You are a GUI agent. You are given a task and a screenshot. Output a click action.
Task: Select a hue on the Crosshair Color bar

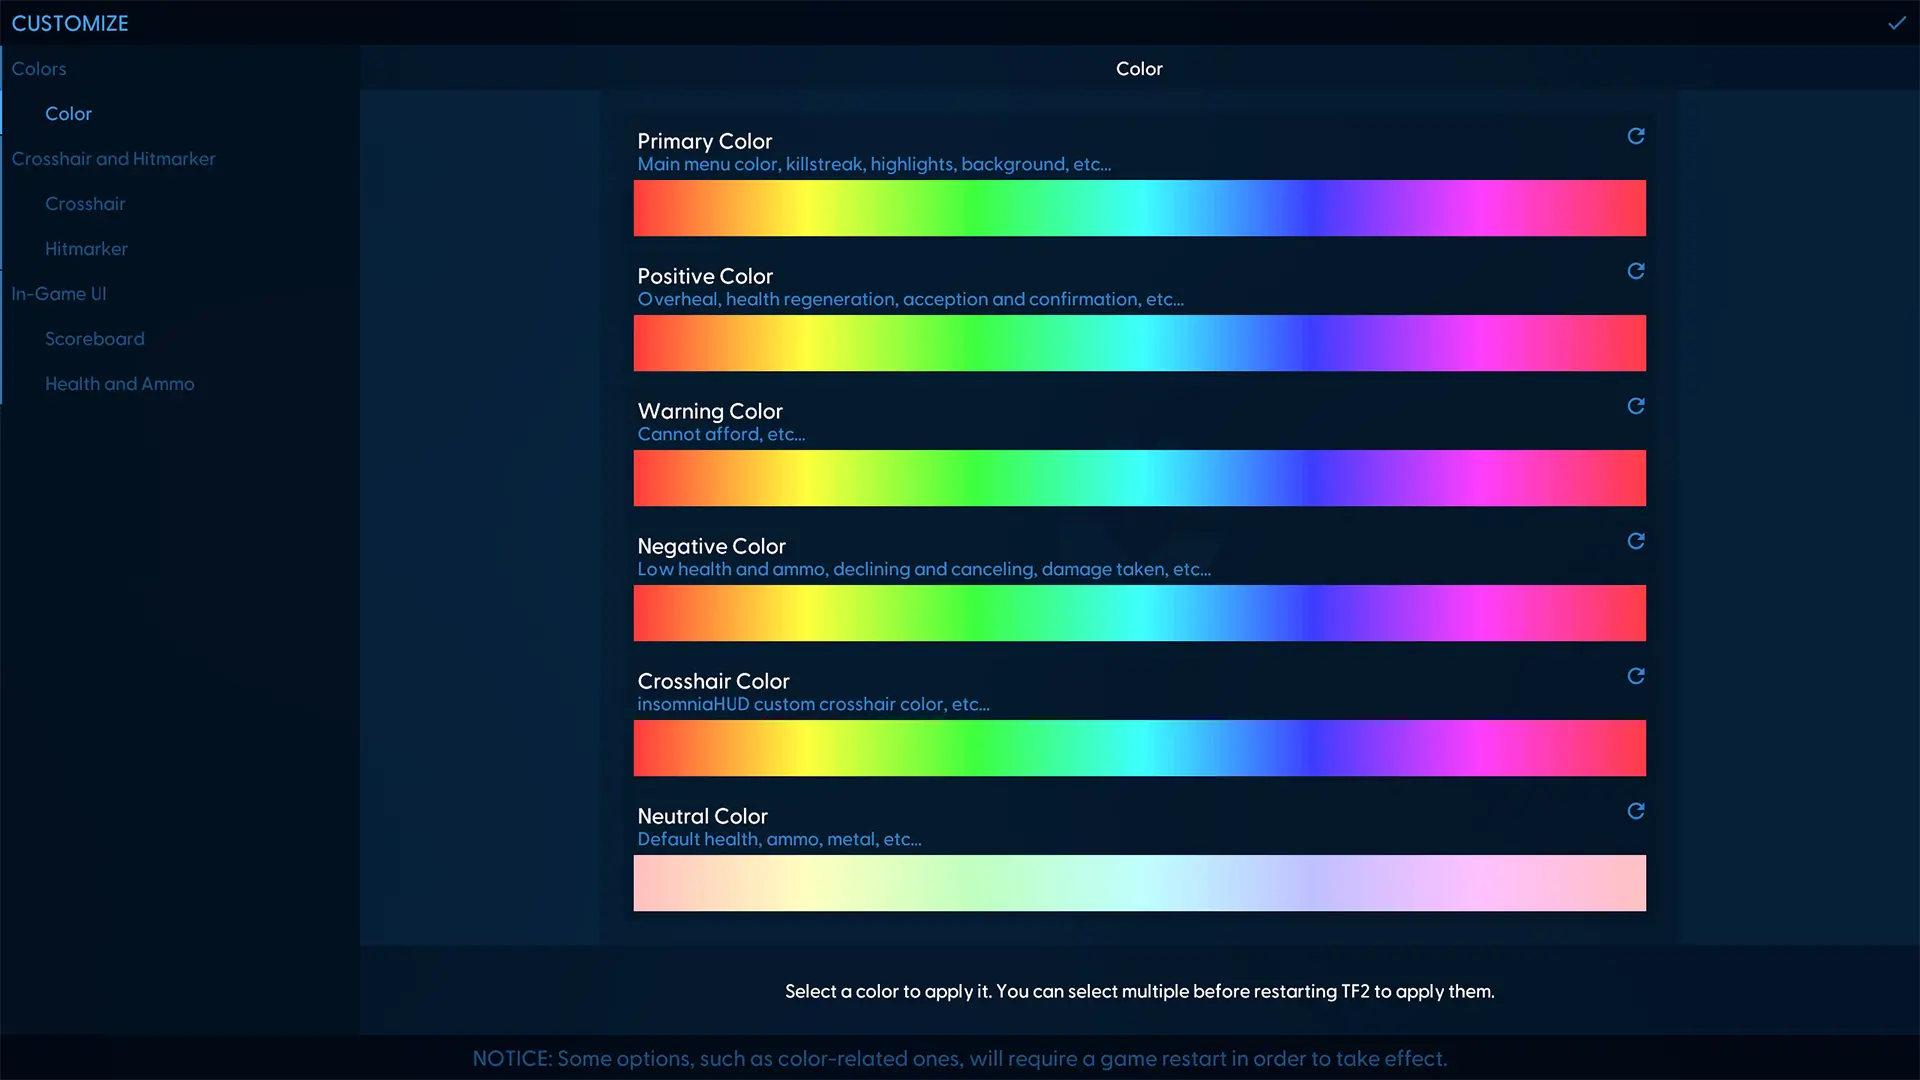click(1139, 748)
